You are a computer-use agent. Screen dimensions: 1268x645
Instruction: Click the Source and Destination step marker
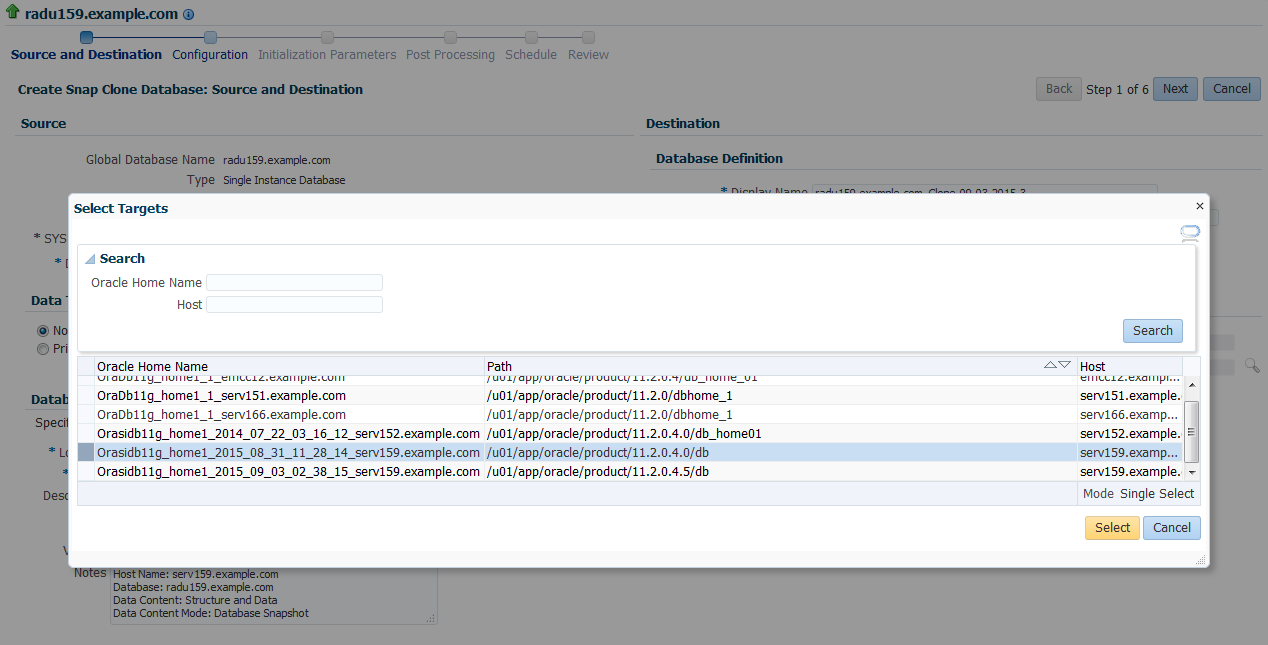[86, 37]
